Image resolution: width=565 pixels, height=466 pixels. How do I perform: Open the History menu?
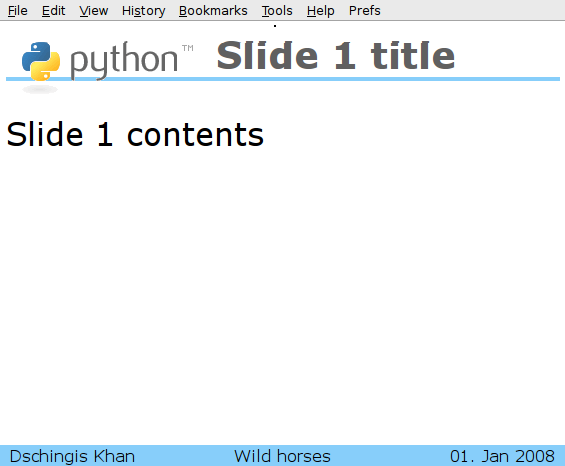(143, 11)
